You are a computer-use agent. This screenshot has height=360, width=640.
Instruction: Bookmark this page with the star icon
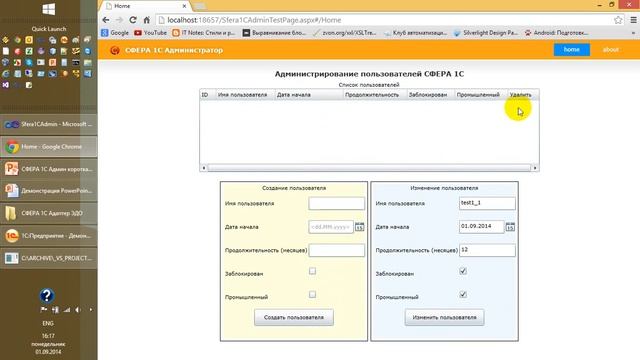pyautogui.click(x=618, y=20)
